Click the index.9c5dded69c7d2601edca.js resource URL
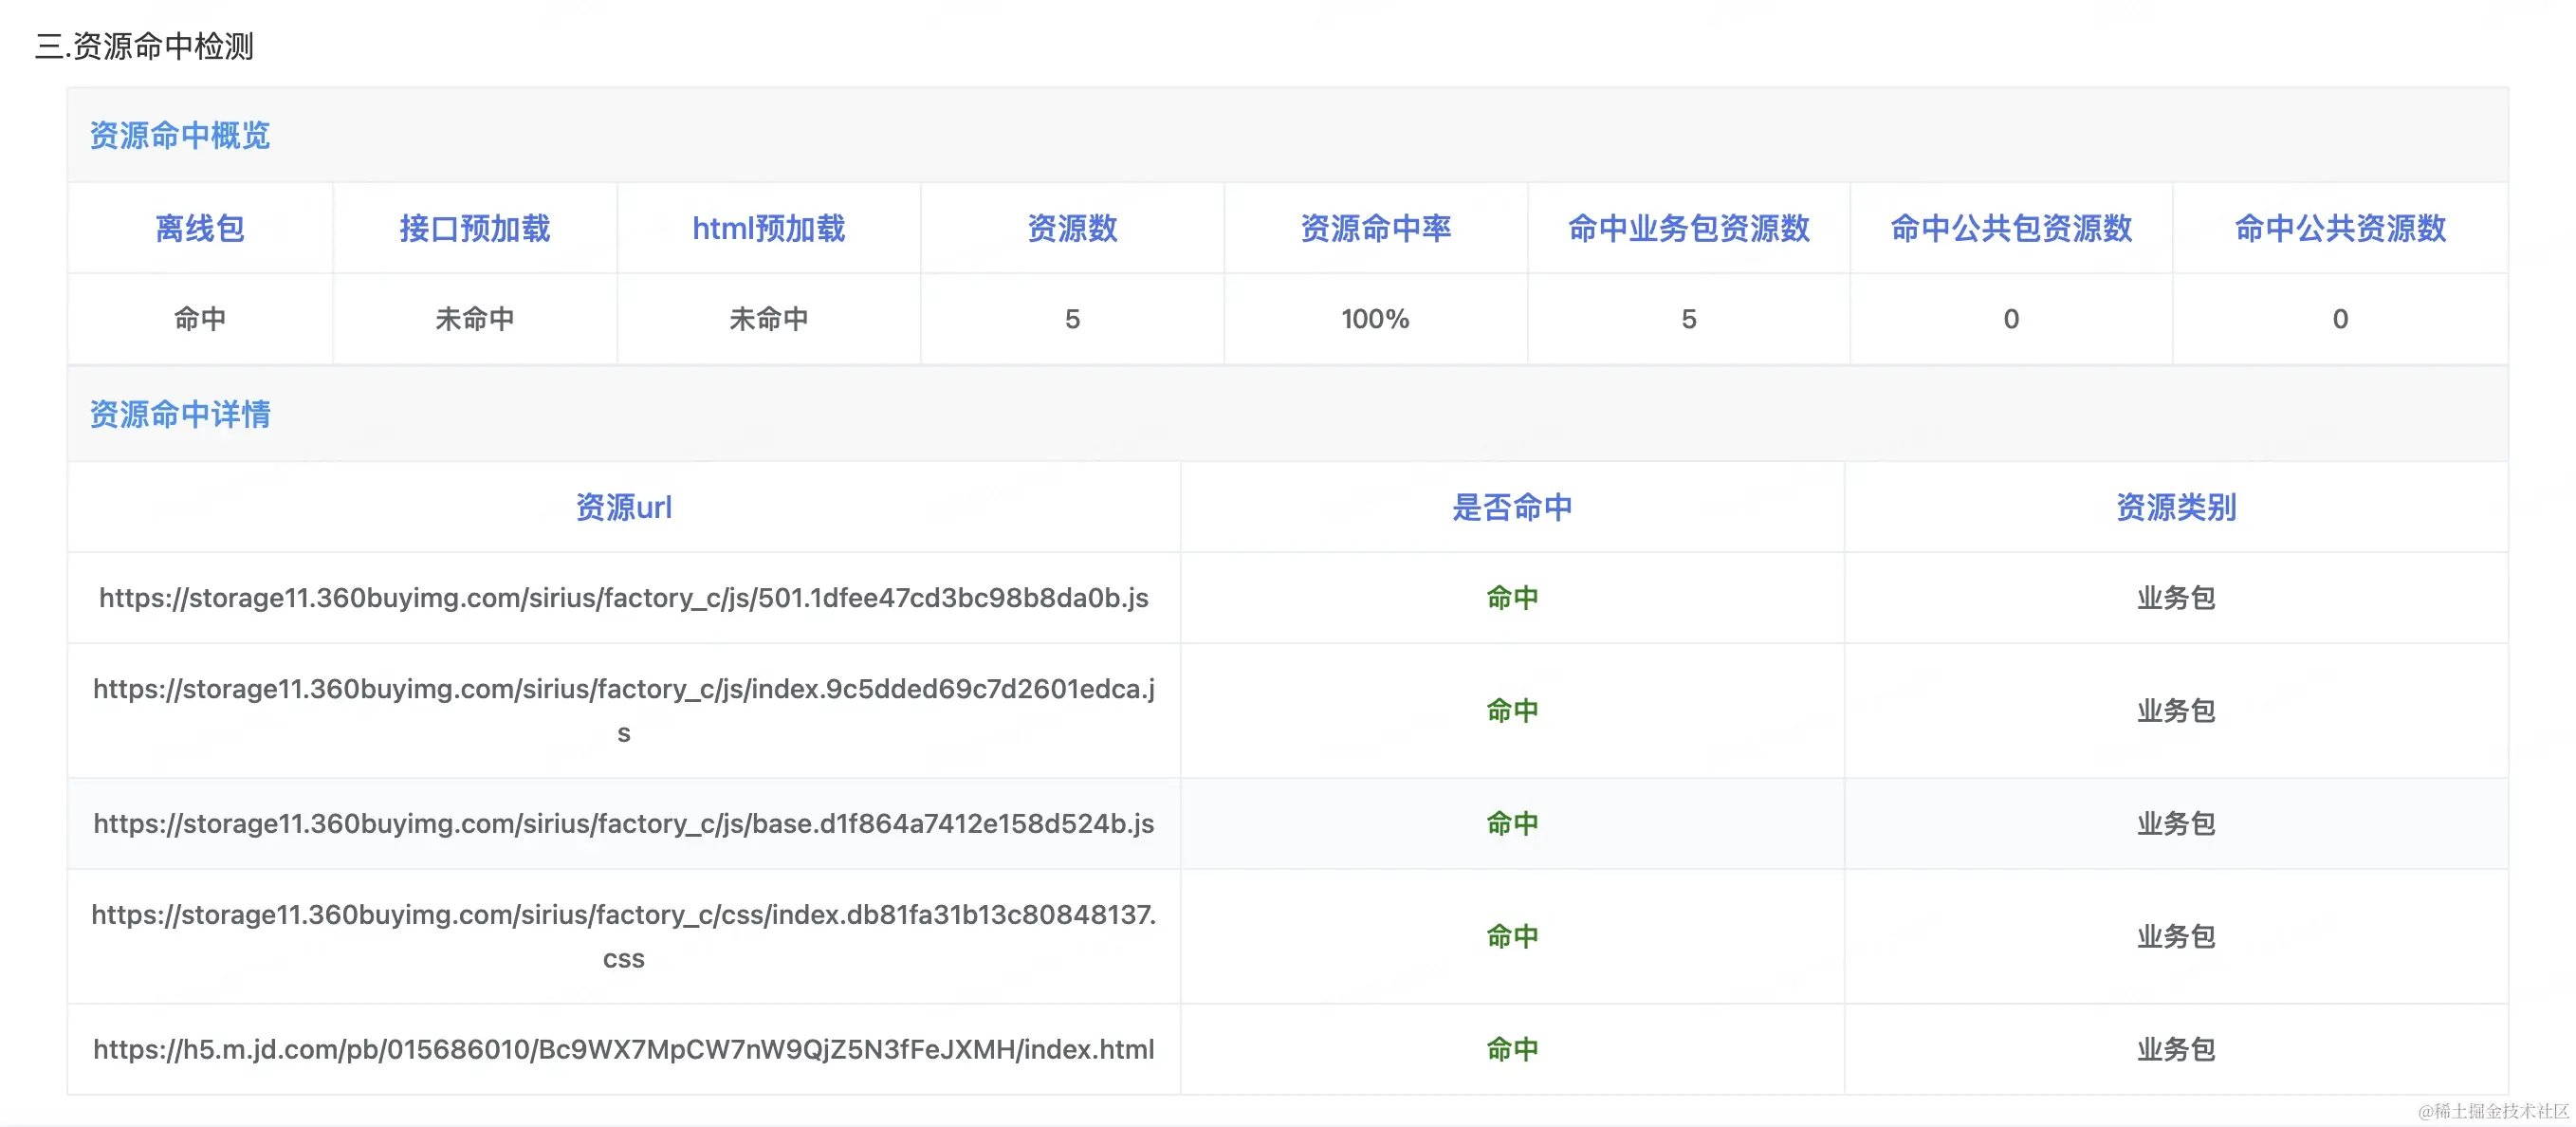The image size is (2576, 1127). click(623, 689)
